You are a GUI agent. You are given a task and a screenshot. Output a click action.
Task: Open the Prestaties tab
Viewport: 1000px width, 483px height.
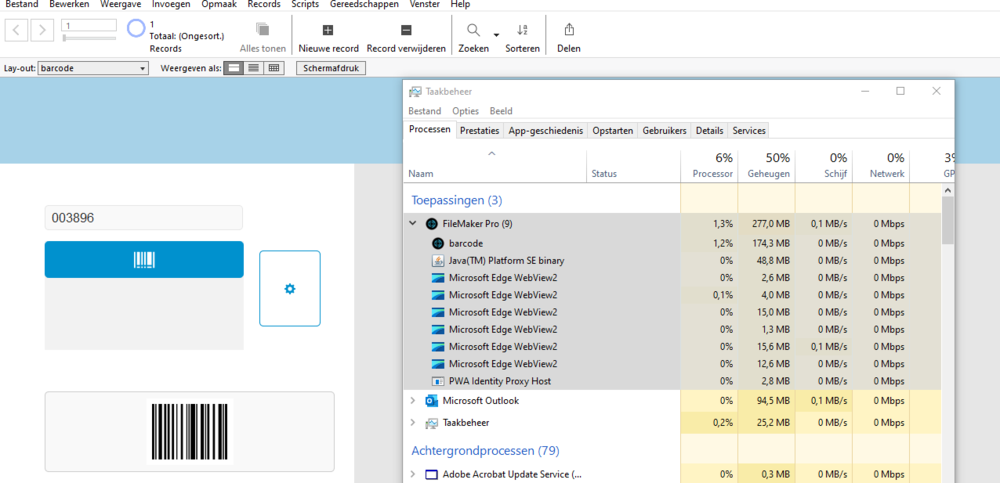click(x=479, y=130)
